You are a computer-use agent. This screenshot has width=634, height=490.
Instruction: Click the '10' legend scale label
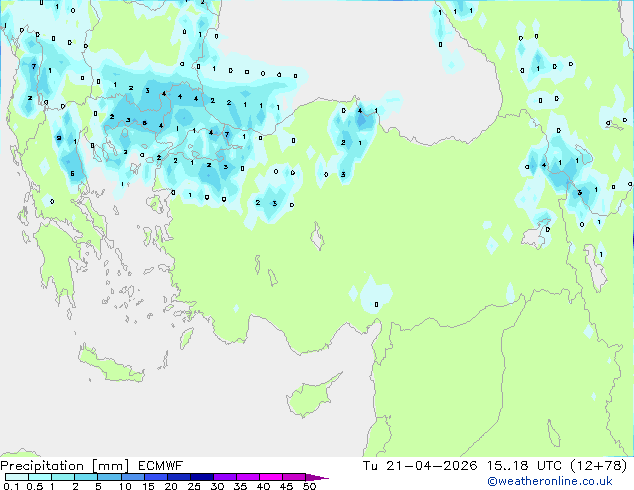coord(125,486)
